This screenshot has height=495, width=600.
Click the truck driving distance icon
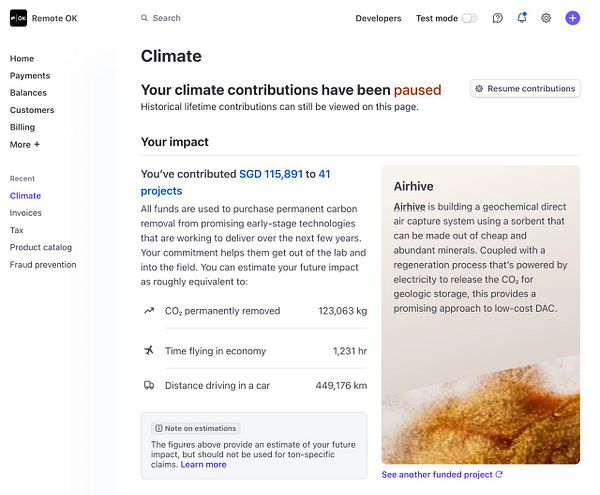tap(149, 385)
